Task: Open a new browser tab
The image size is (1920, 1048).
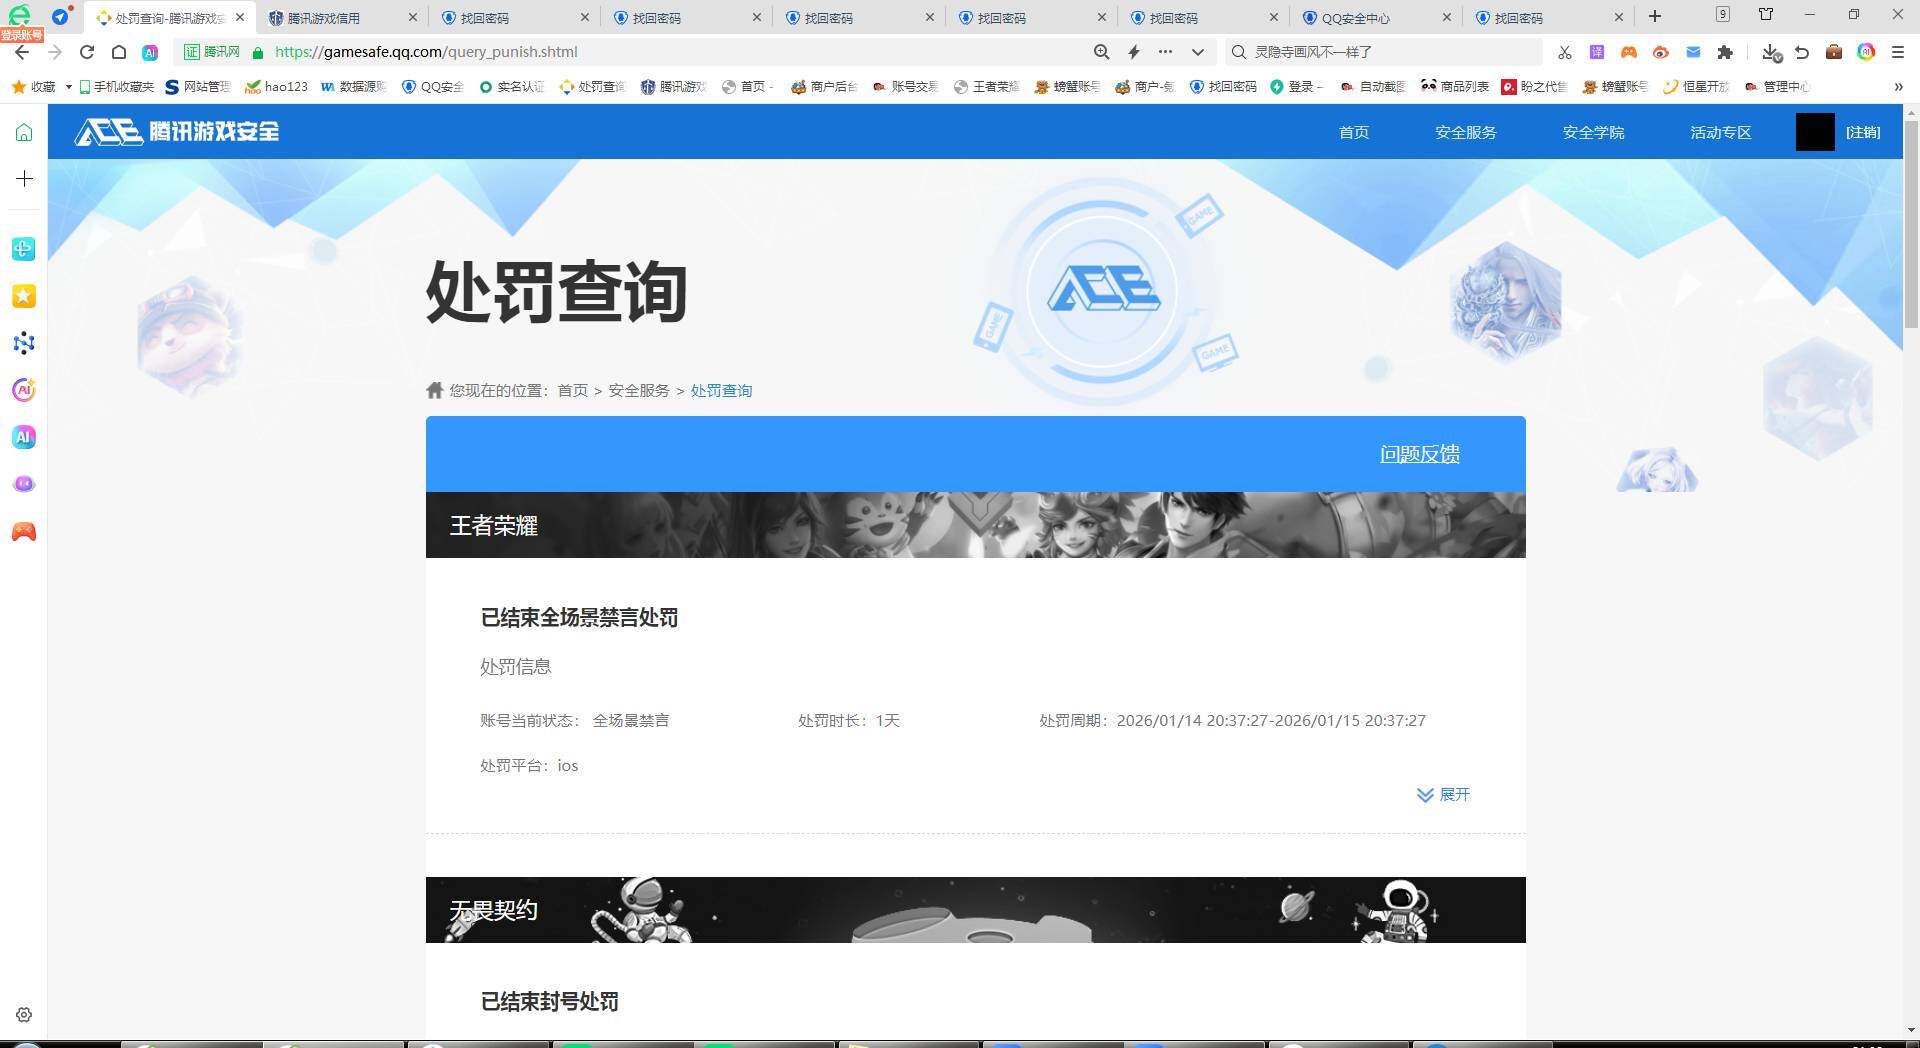Action: [1655, 16]
